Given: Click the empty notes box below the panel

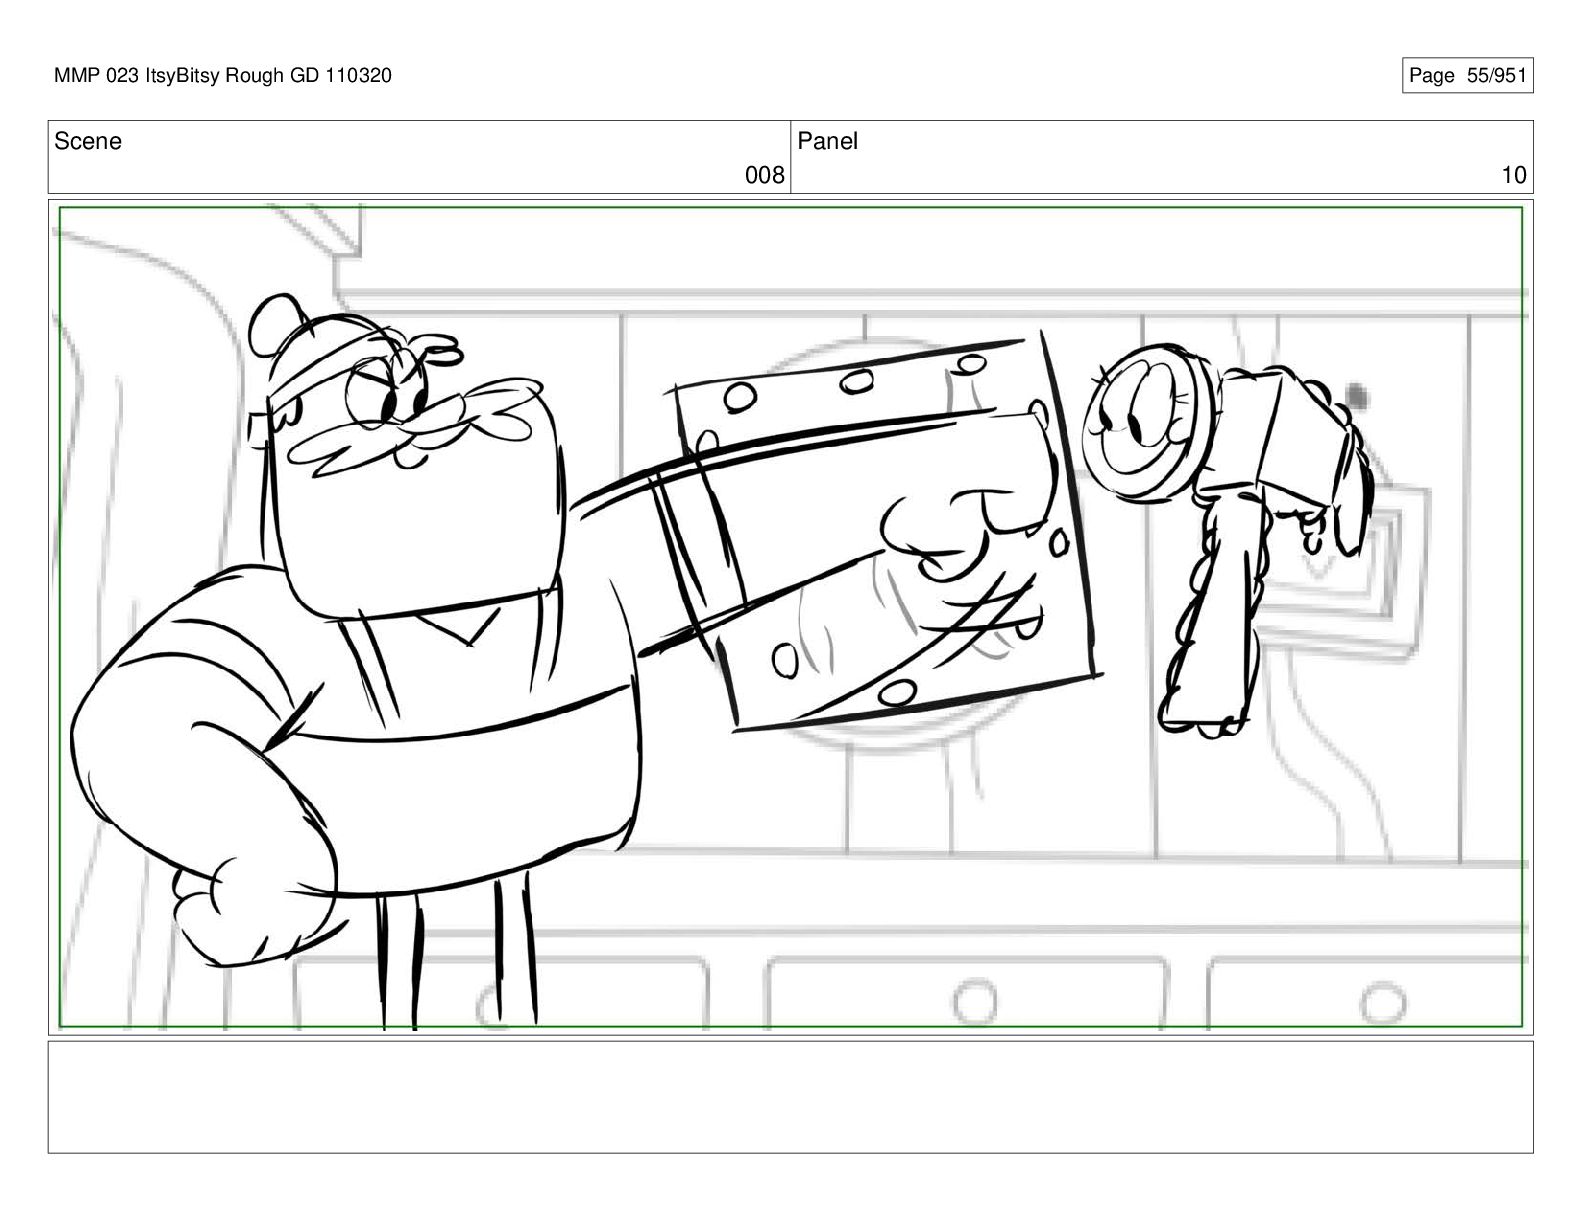Looking at the screenshot, I should click(790, 1097).
